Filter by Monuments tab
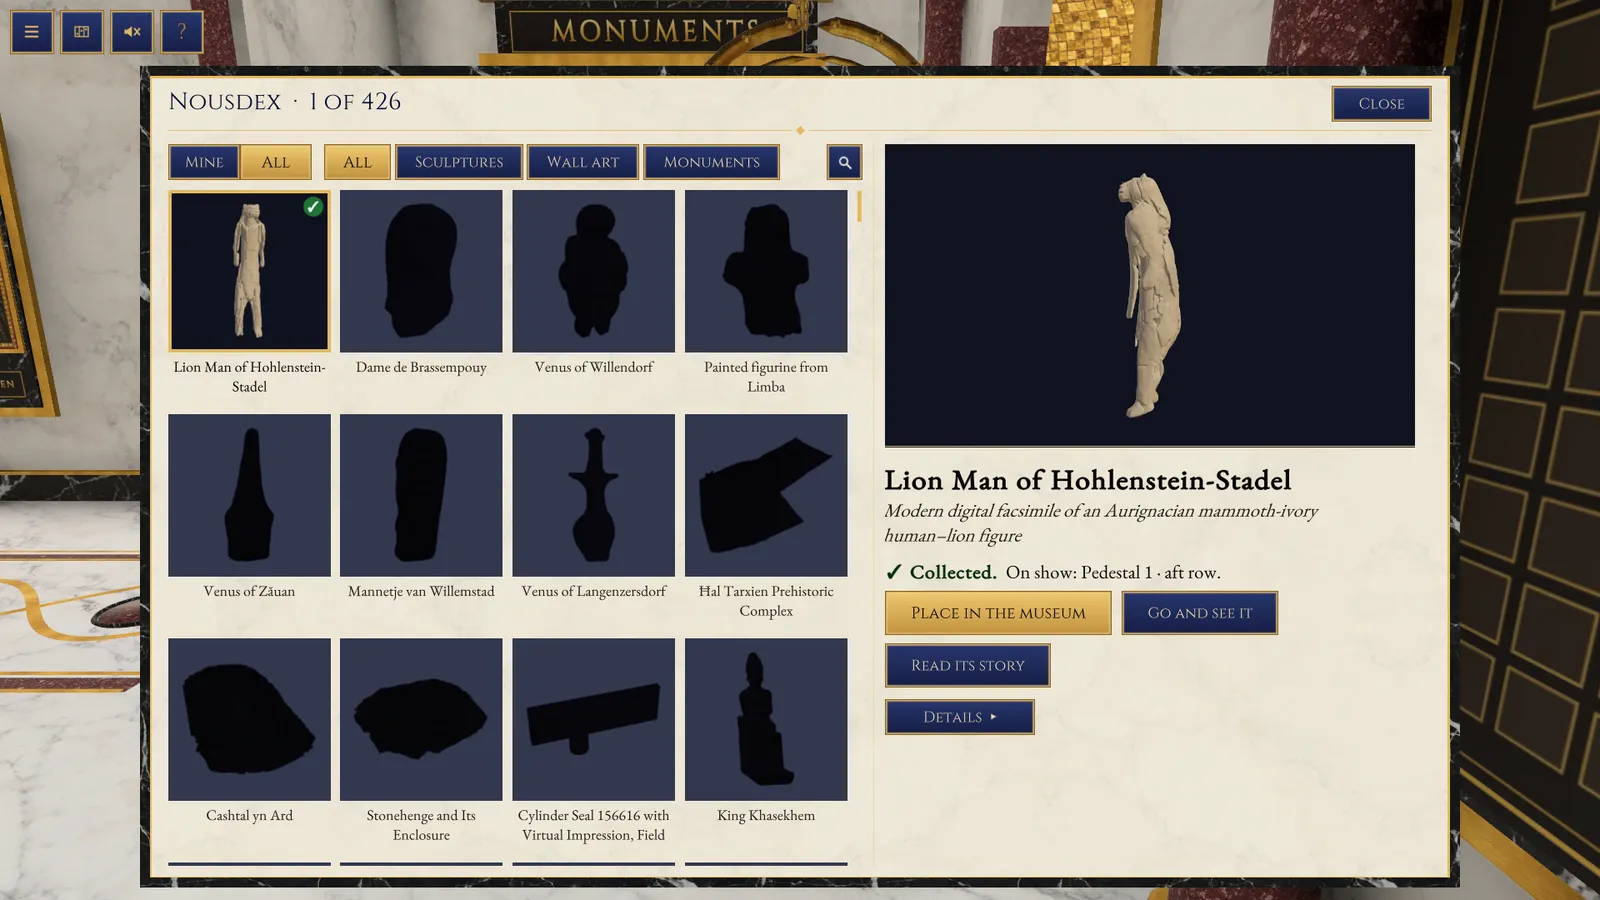This screenshot has height=900, width=1600. 712,162
